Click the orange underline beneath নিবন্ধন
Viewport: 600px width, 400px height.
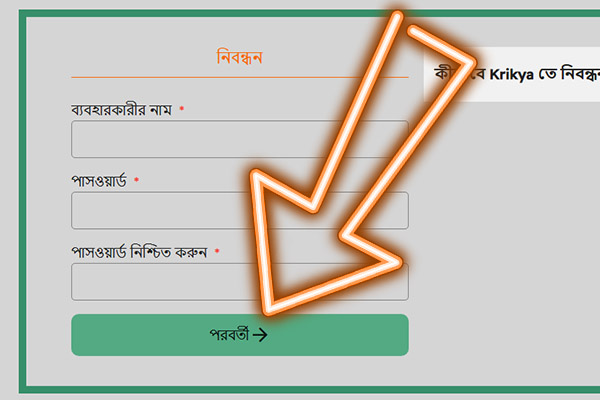[240, 77]
